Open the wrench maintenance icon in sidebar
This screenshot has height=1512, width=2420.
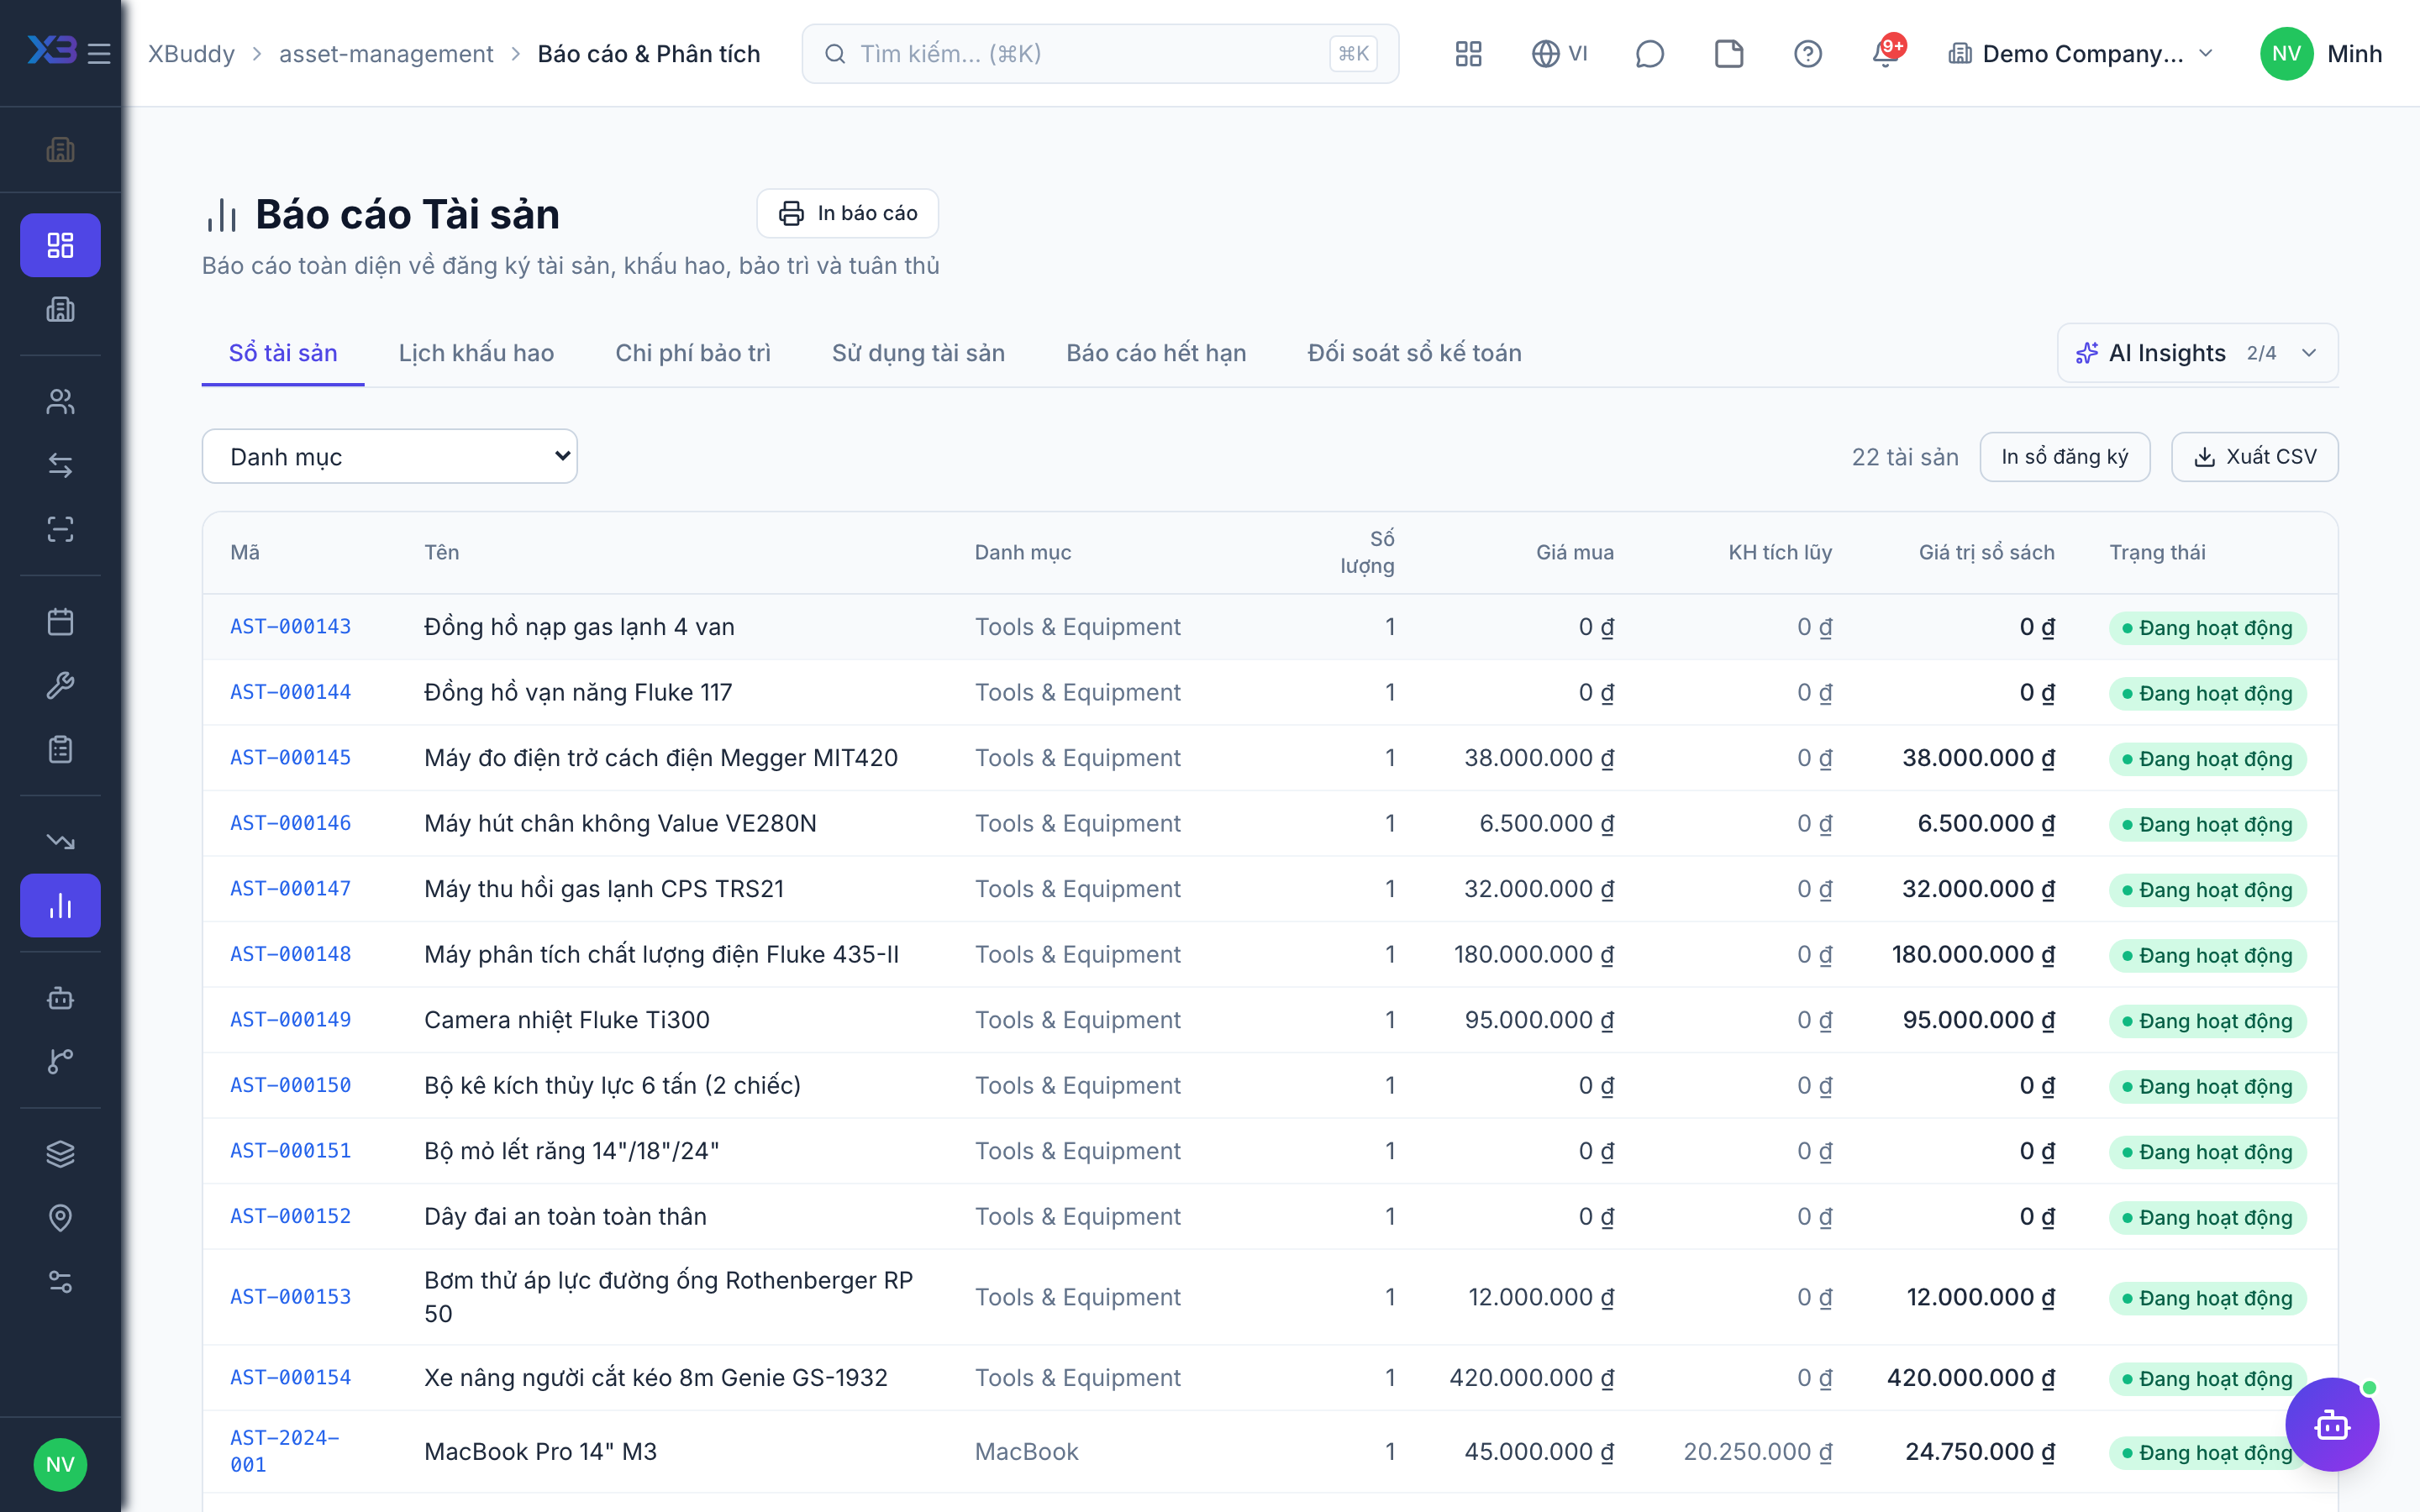(60, 686)
